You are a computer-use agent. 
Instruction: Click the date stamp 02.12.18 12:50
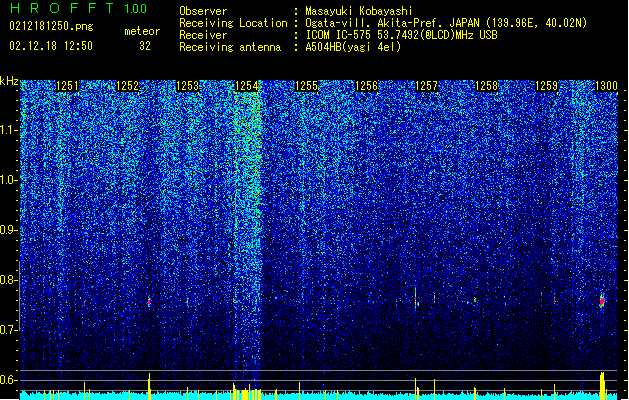(51, 46)
